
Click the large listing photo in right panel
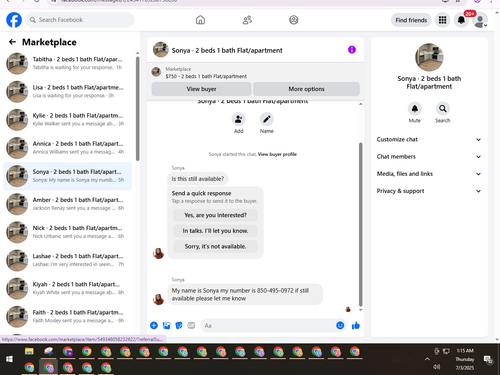tap(429, 57)
